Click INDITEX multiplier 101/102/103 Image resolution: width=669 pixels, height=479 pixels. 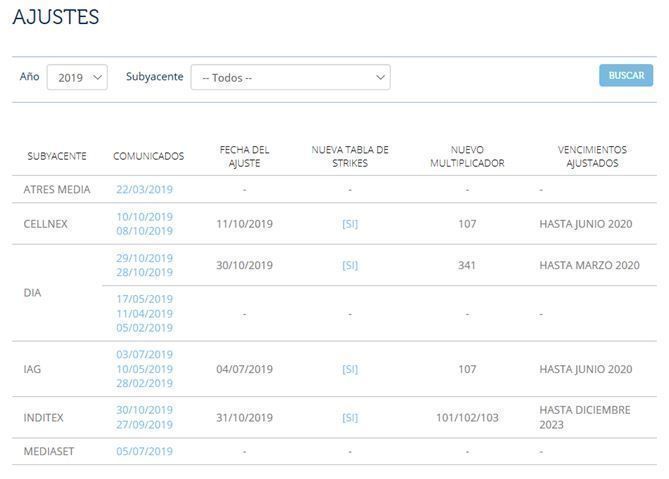pos(467,418)
